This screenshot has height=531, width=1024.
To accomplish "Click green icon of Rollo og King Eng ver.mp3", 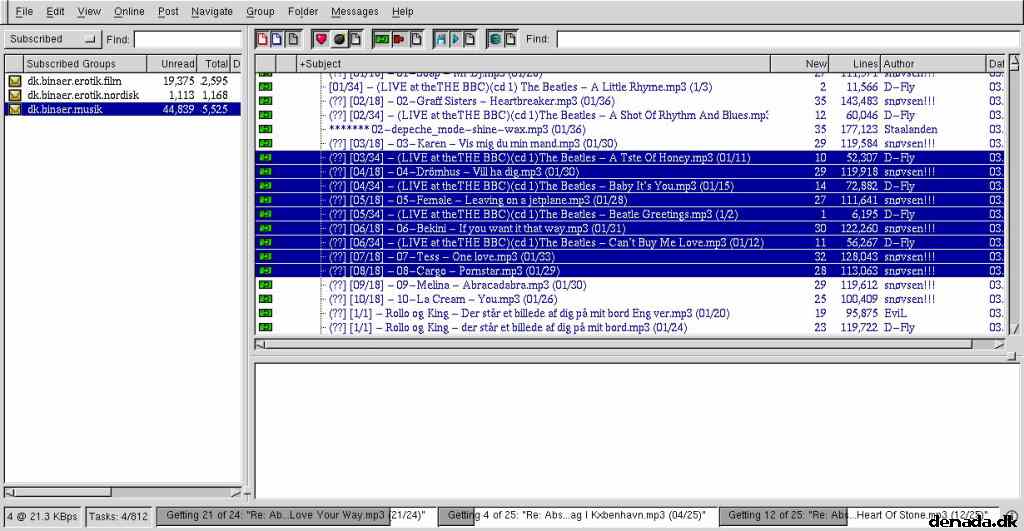I will pyautogui.click(x=266, y=313).
